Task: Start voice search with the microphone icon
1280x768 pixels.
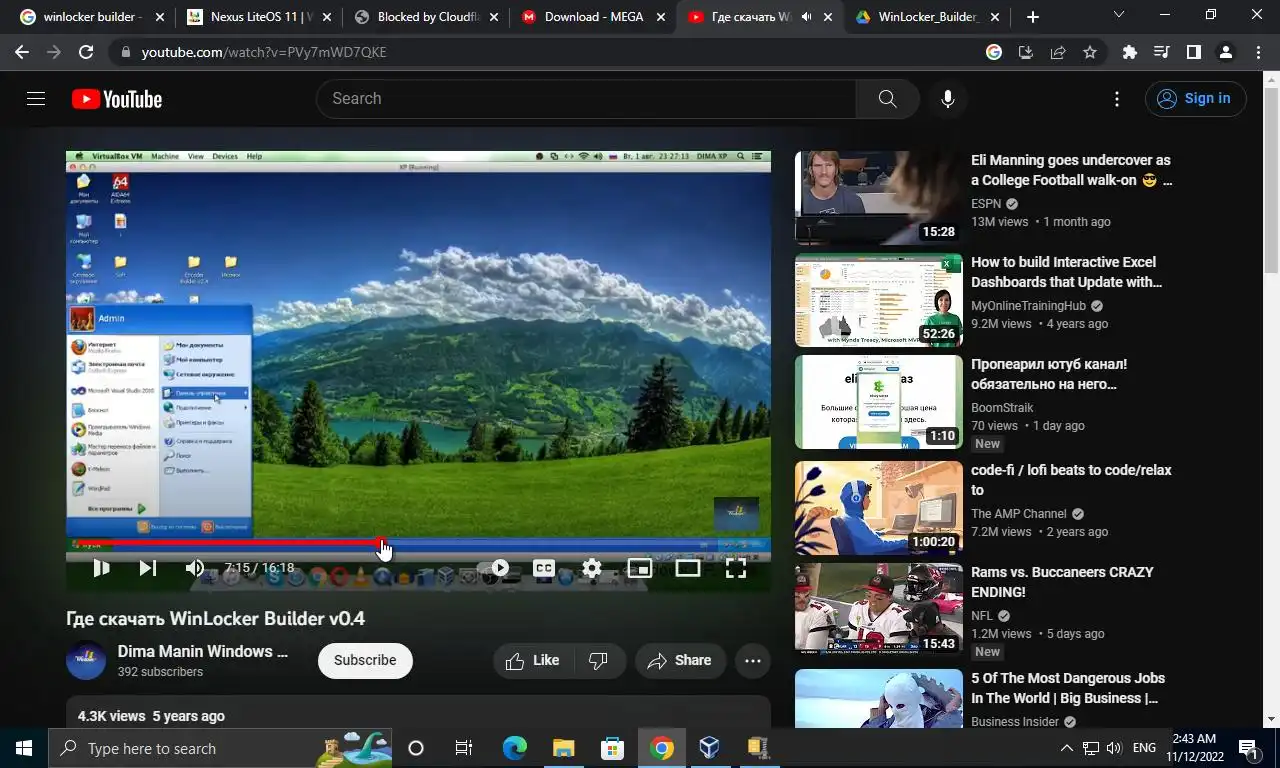Action: [x=948, y=98]
